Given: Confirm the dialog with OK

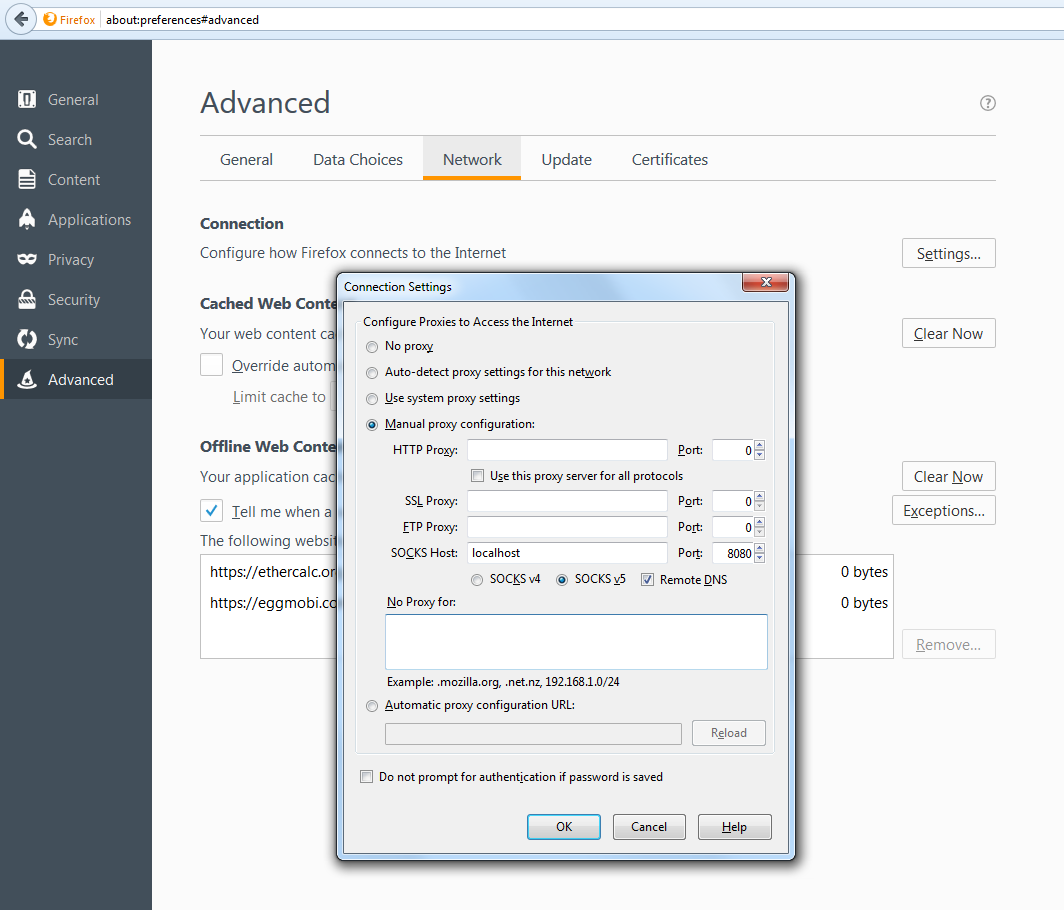Looking at the screenshot, I should pyautogui.click(x=564, y=827).
